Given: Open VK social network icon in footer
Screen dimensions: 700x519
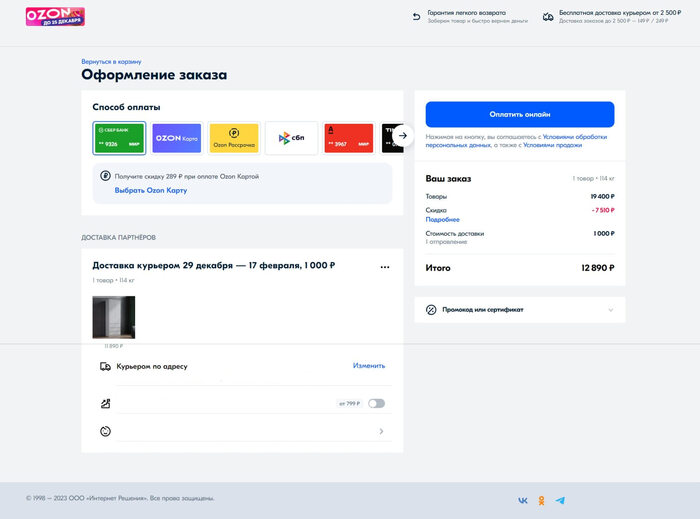Looking at the screenshot, I should 523,500.
